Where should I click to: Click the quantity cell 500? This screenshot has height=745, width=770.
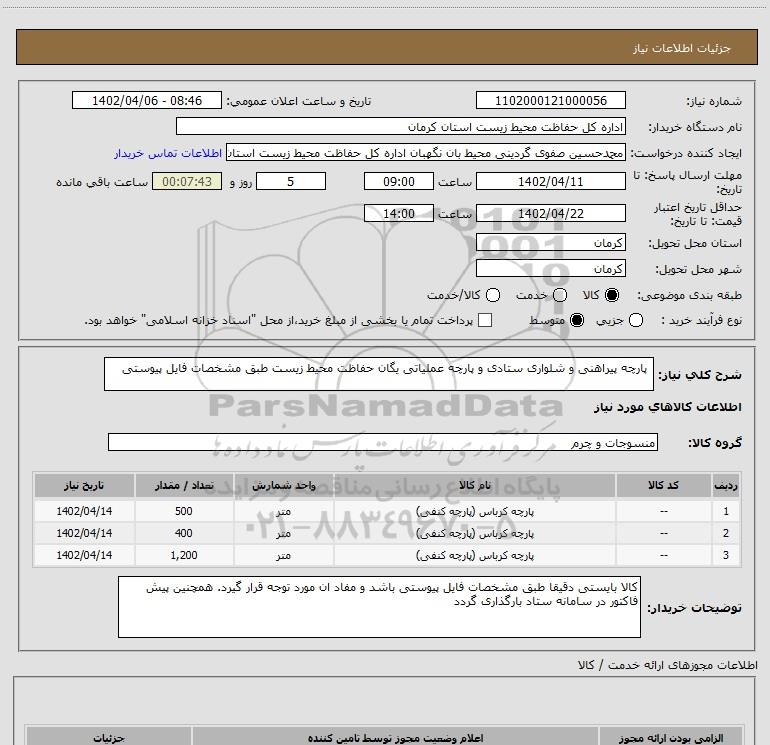[184, 511]
